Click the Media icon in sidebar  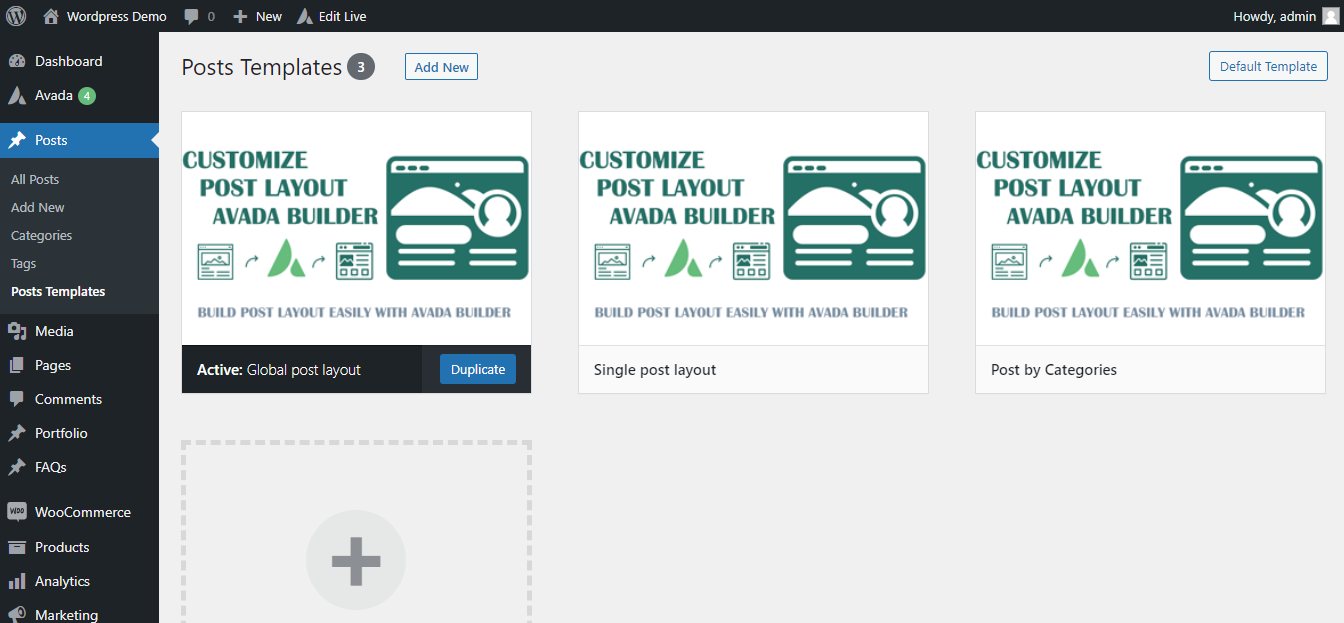click(17, 331)
